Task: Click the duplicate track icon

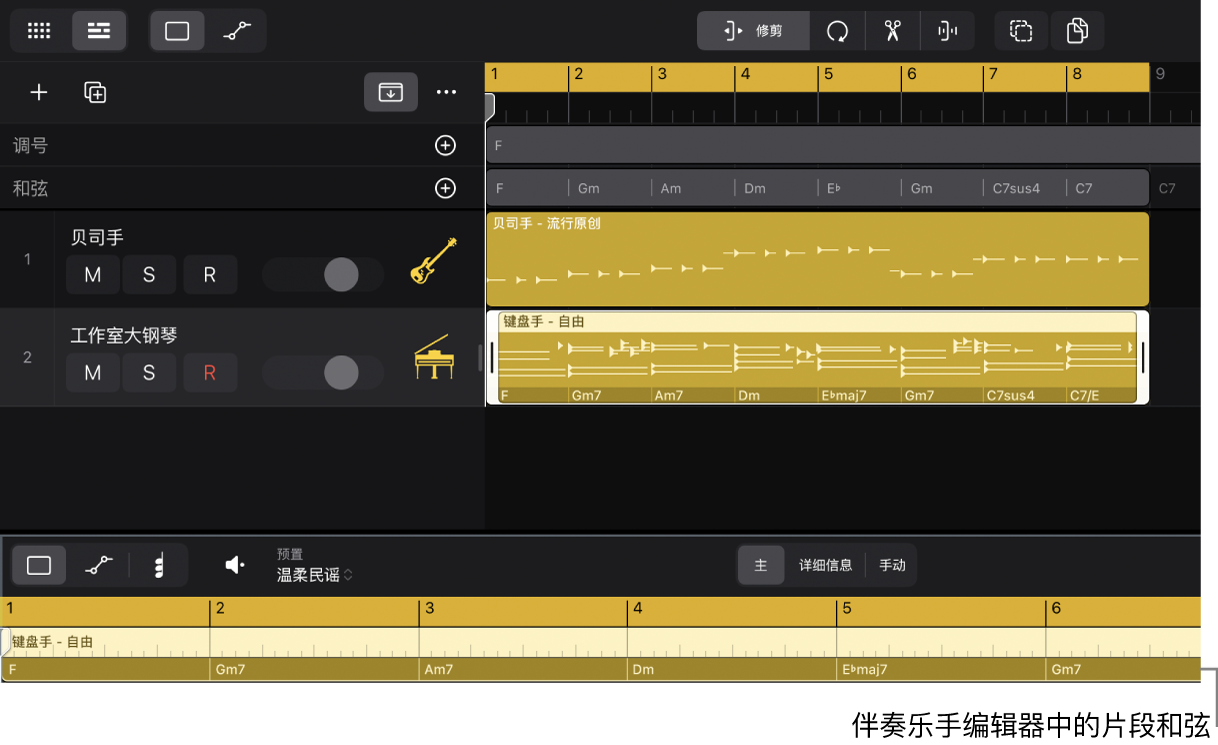Action: pyautogui.click(x=95, y=93)
